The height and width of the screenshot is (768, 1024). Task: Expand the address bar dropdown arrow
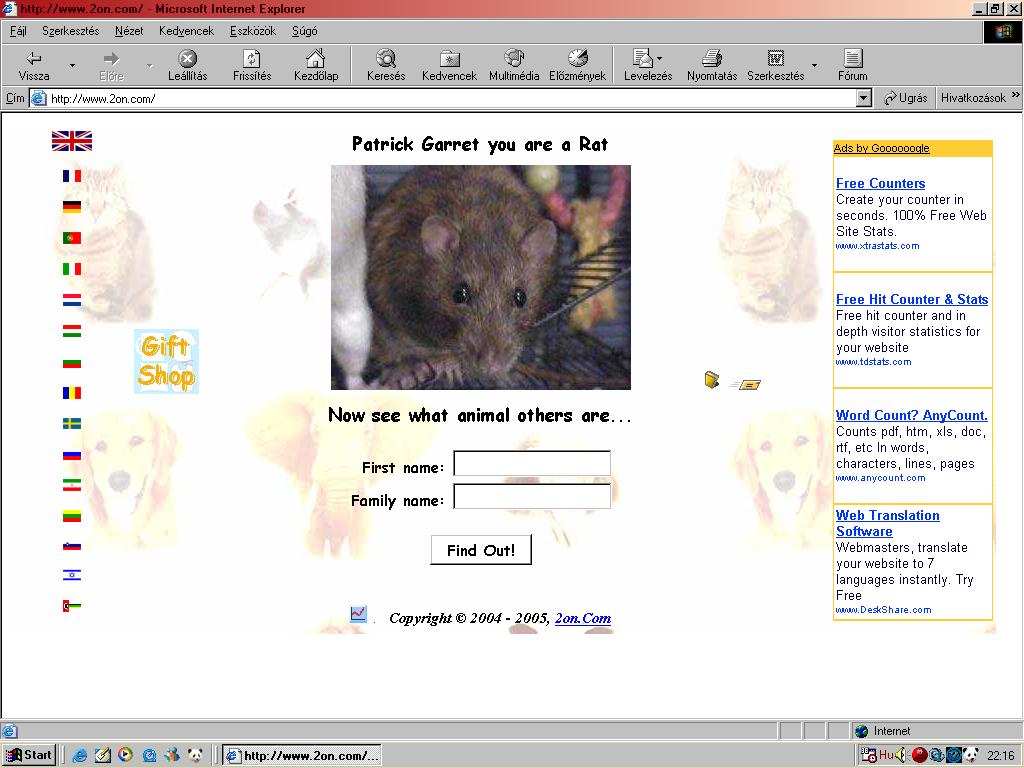tap(864, 98)
